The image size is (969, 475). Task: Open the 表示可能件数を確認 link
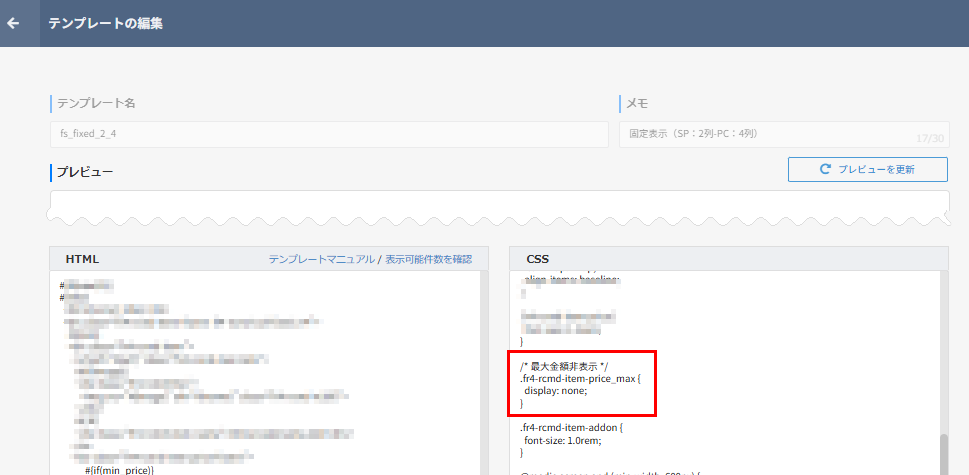[x=428, y=259]
